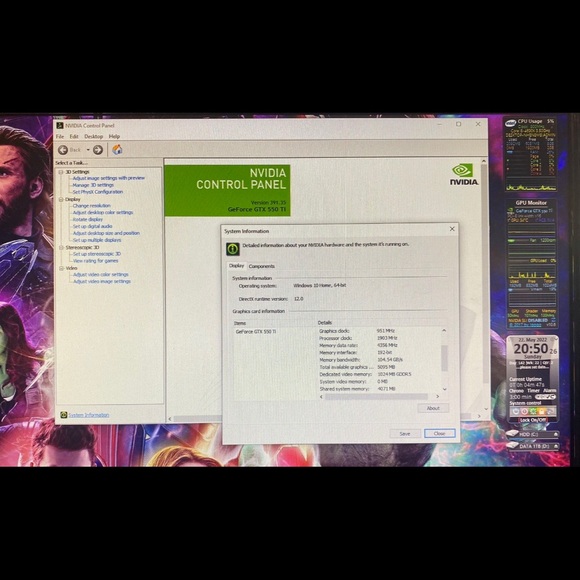
Task: Click the System Information icon at bottom left
Action: (x=64, y=415)
